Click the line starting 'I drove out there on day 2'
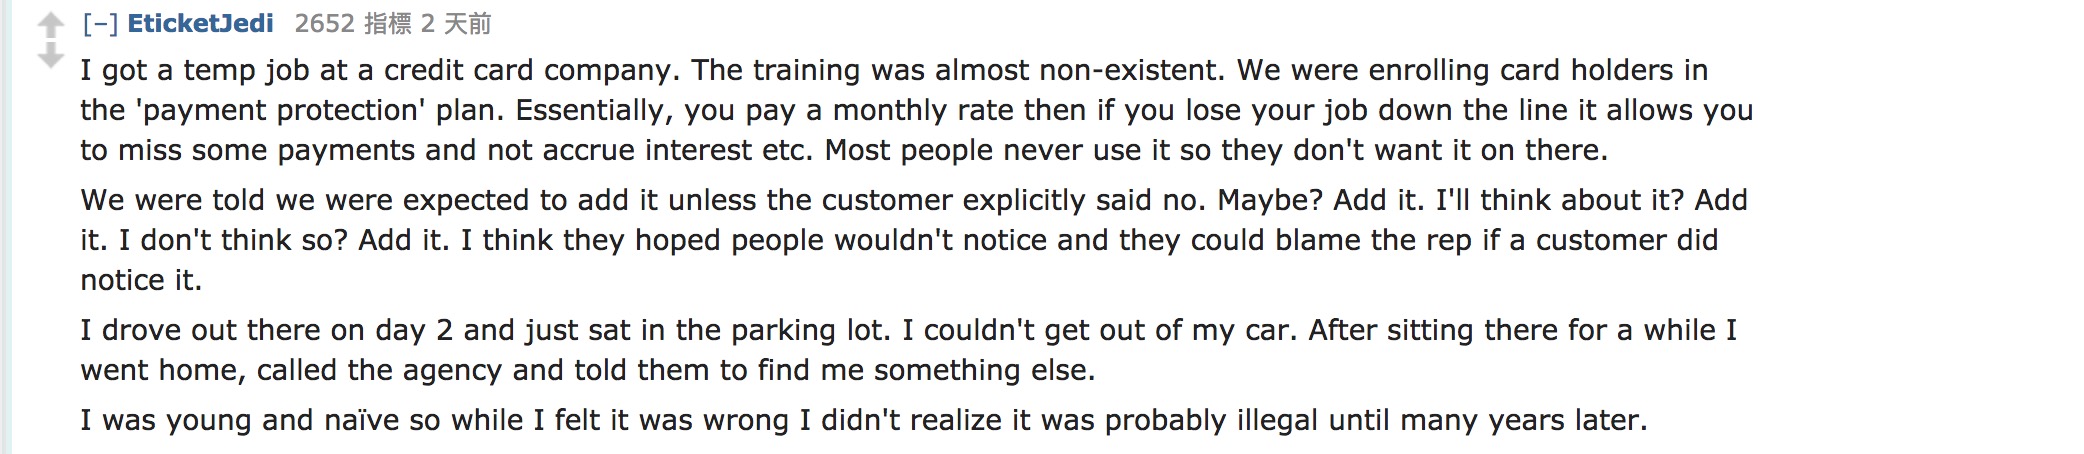 pyautogui.click(x=909, y=330)
